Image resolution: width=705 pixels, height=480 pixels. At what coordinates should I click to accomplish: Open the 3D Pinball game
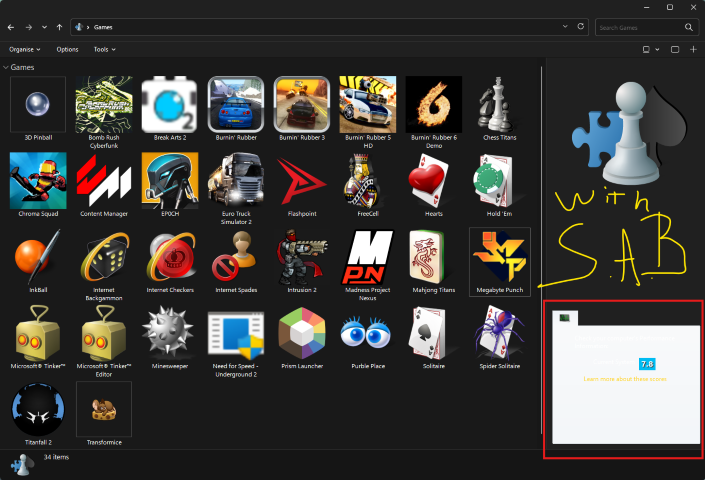click(x=38, y=104)
